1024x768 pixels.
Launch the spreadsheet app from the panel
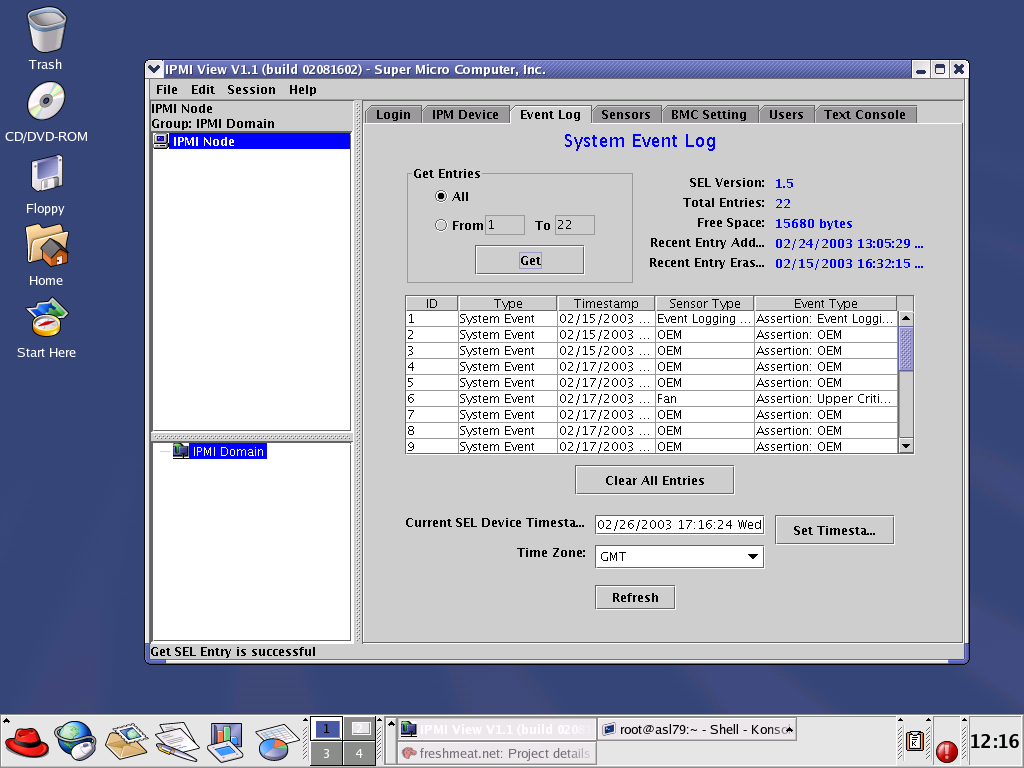pos(276,742)
